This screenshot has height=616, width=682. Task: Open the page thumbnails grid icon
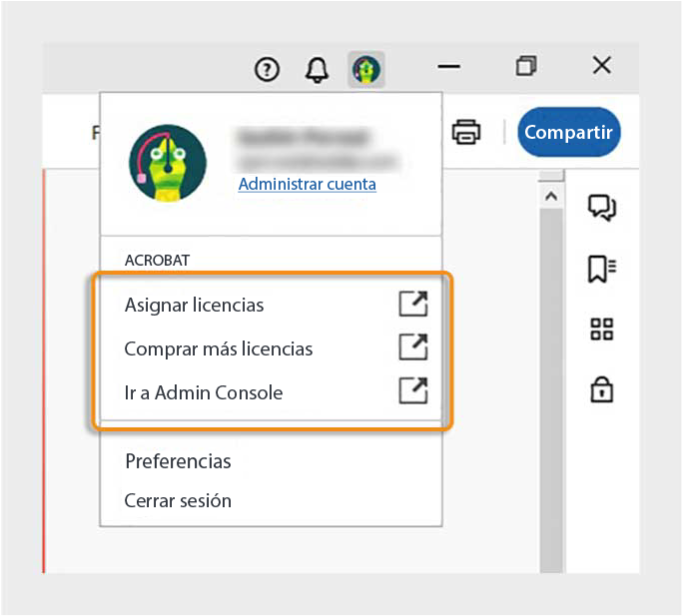602,329
